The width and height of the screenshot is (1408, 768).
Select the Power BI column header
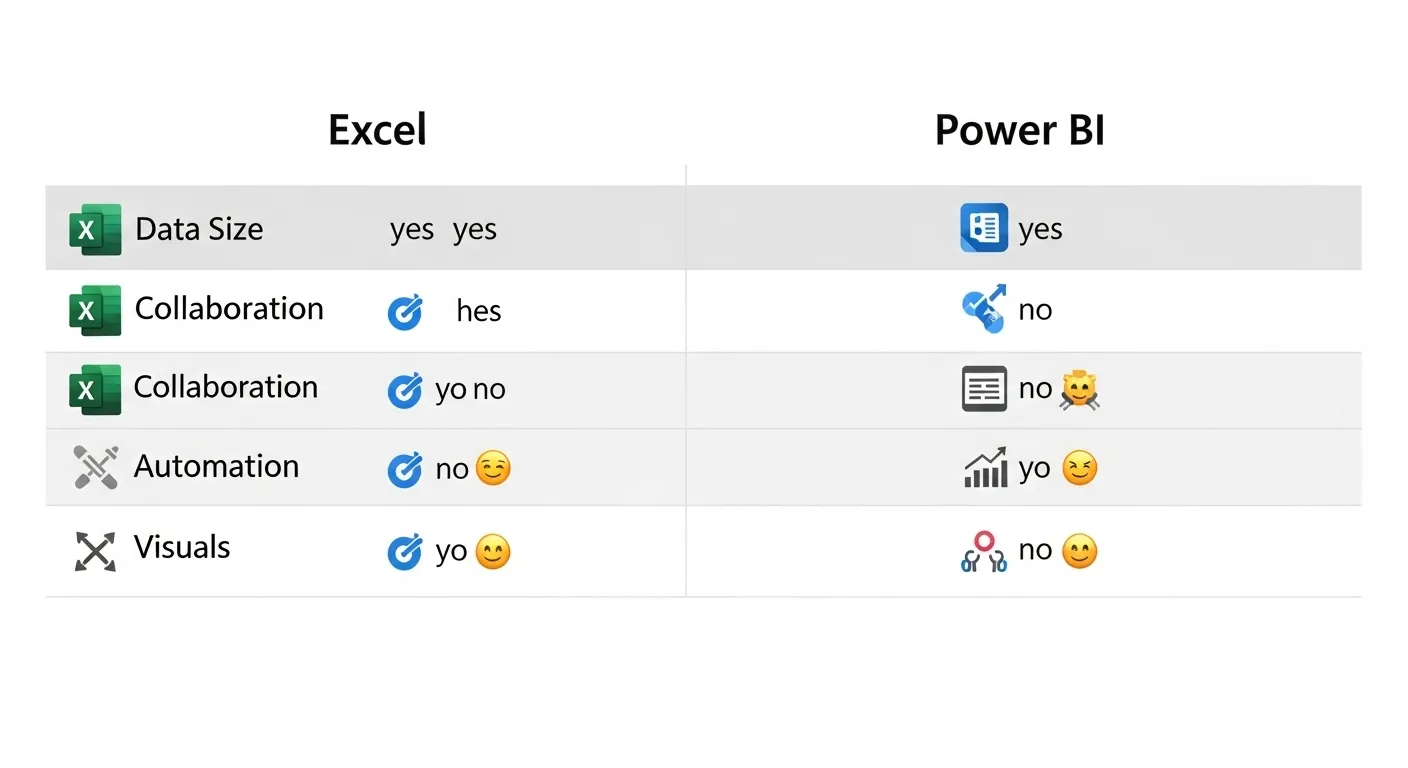[1019, 130]
